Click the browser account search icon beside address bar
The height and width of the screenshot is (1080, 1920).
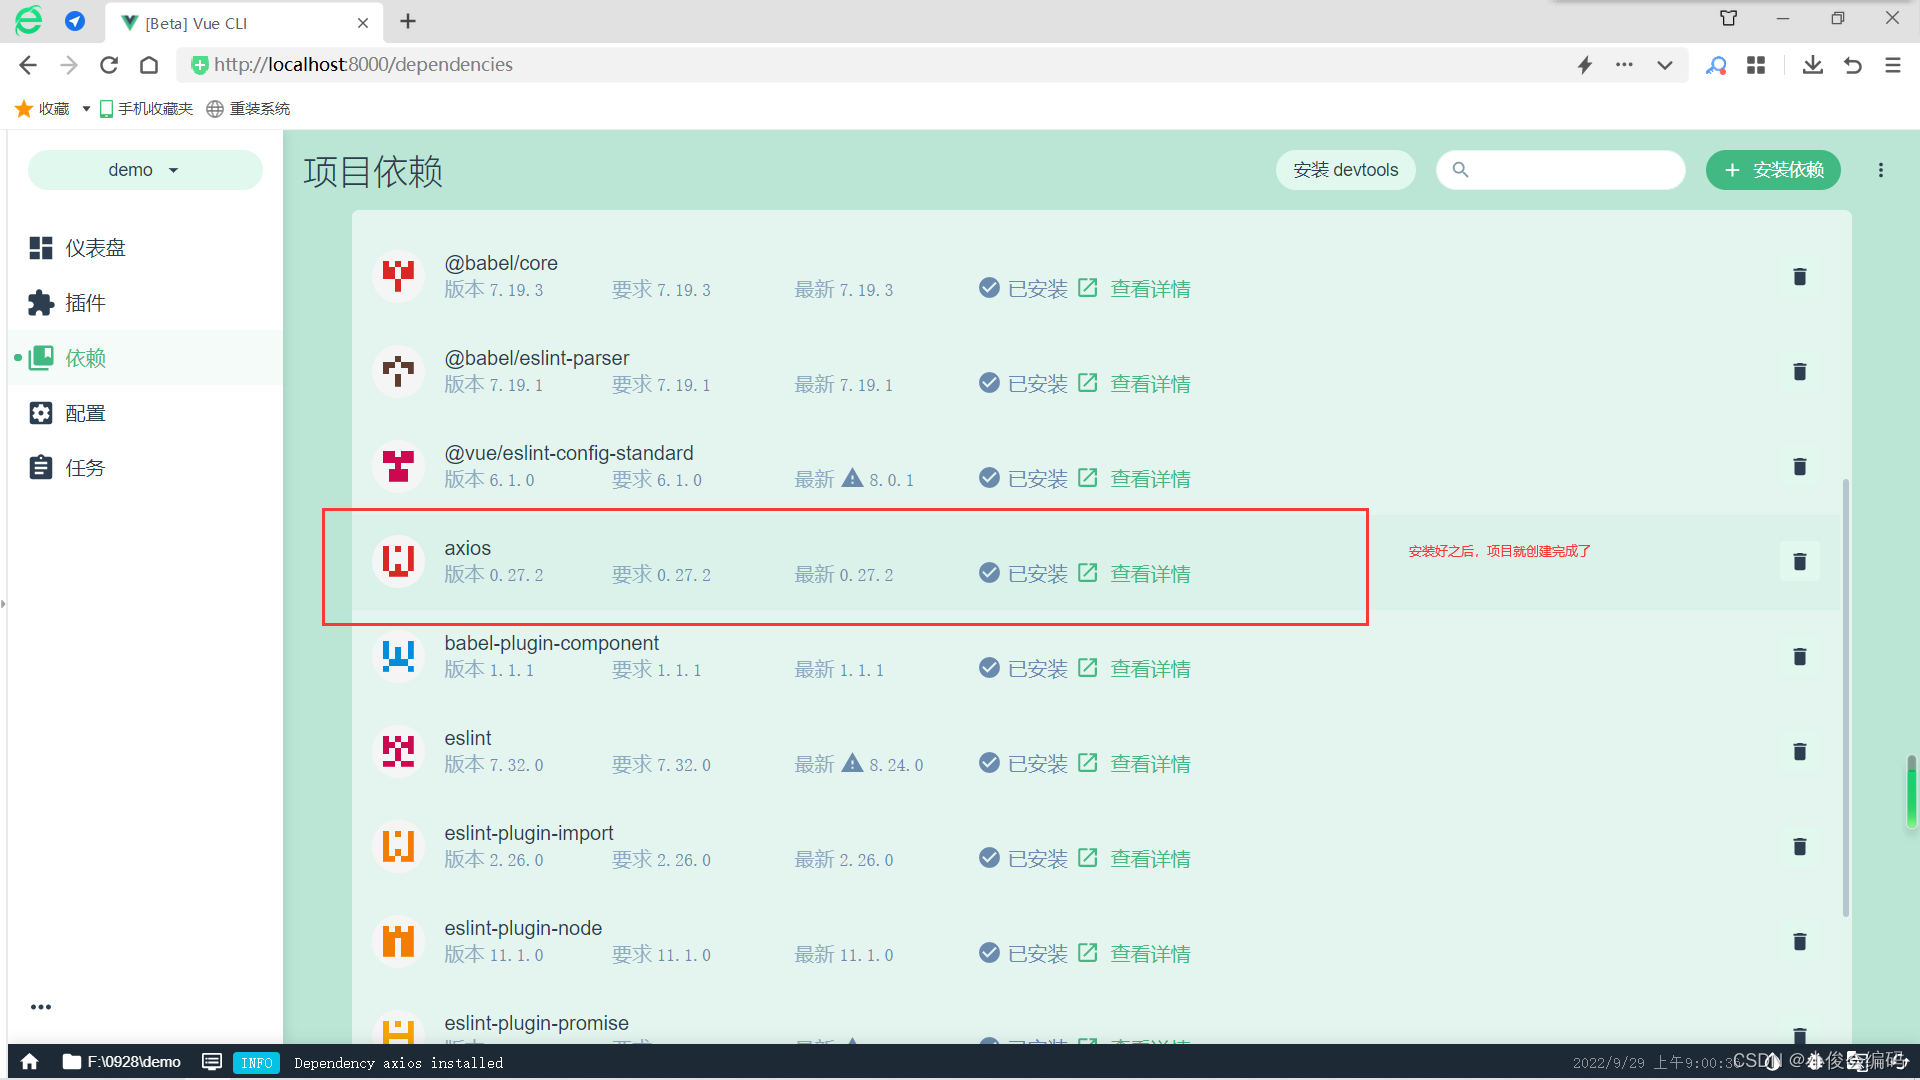point(1716,65)
